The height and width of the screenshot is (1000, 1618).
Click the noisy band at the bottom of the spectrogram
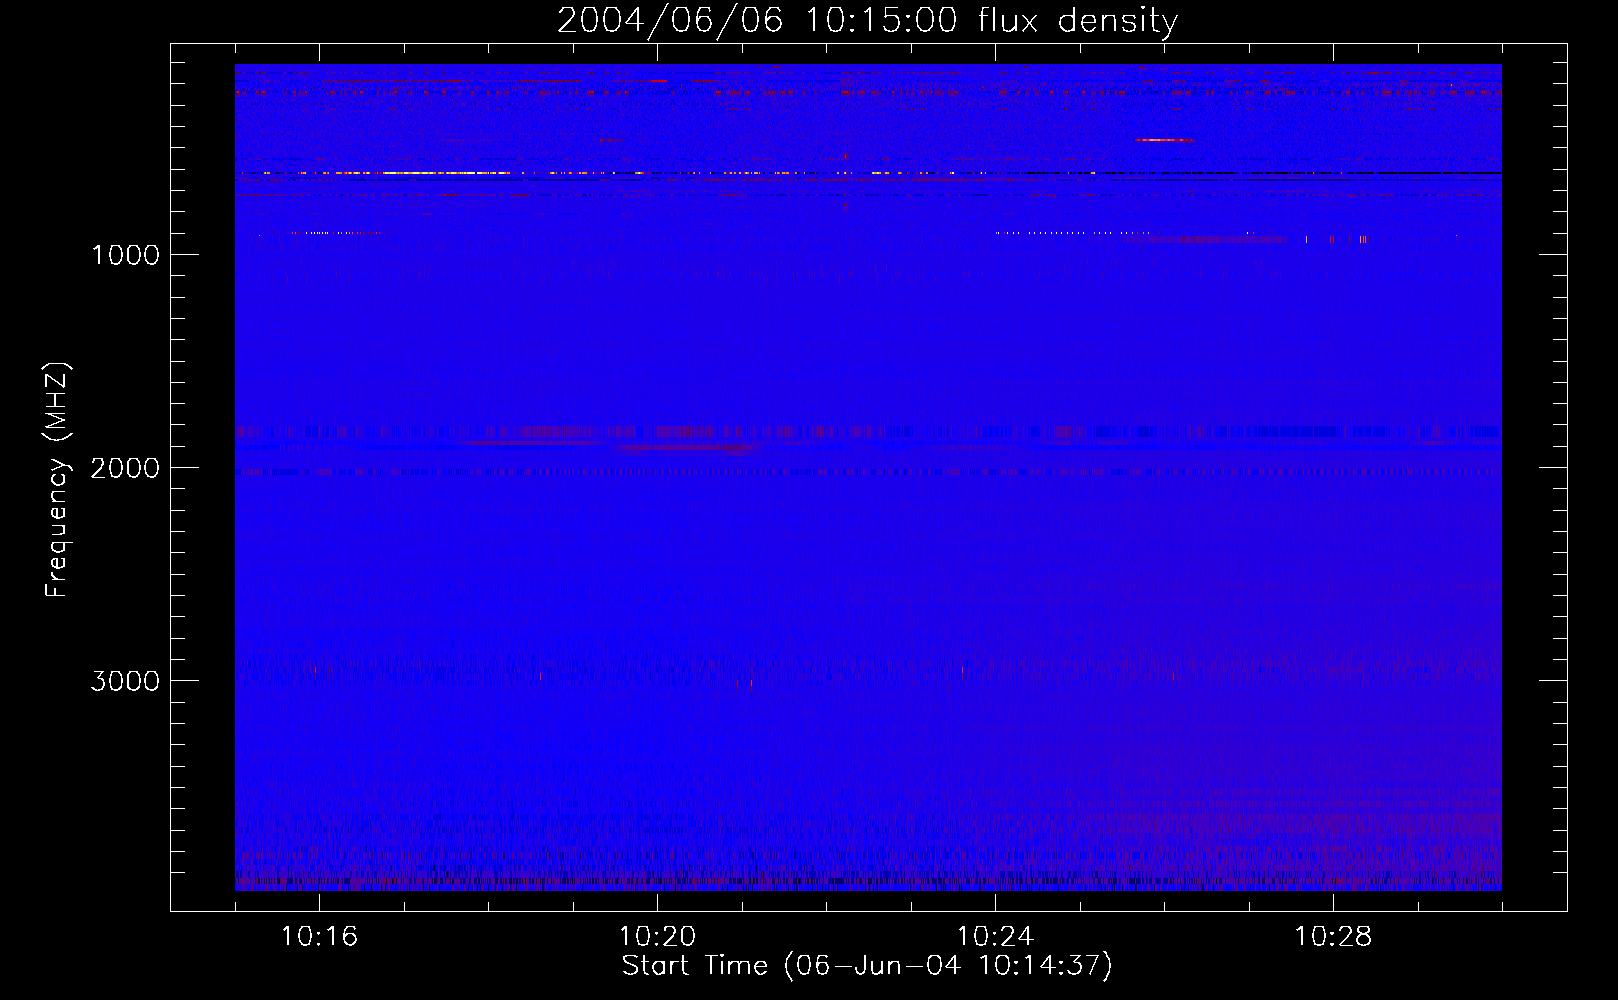[x=868, y=878]
